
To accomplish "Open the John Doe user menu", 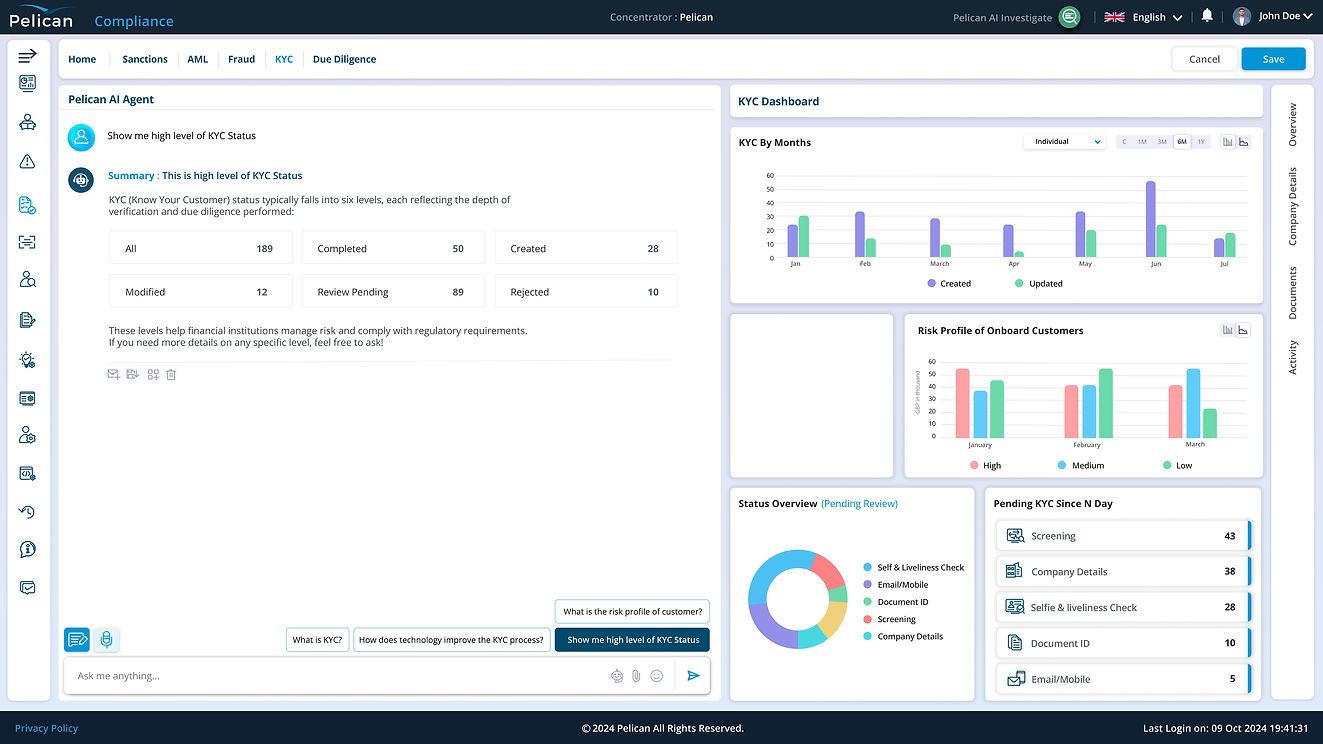I will pos(1273,16).
